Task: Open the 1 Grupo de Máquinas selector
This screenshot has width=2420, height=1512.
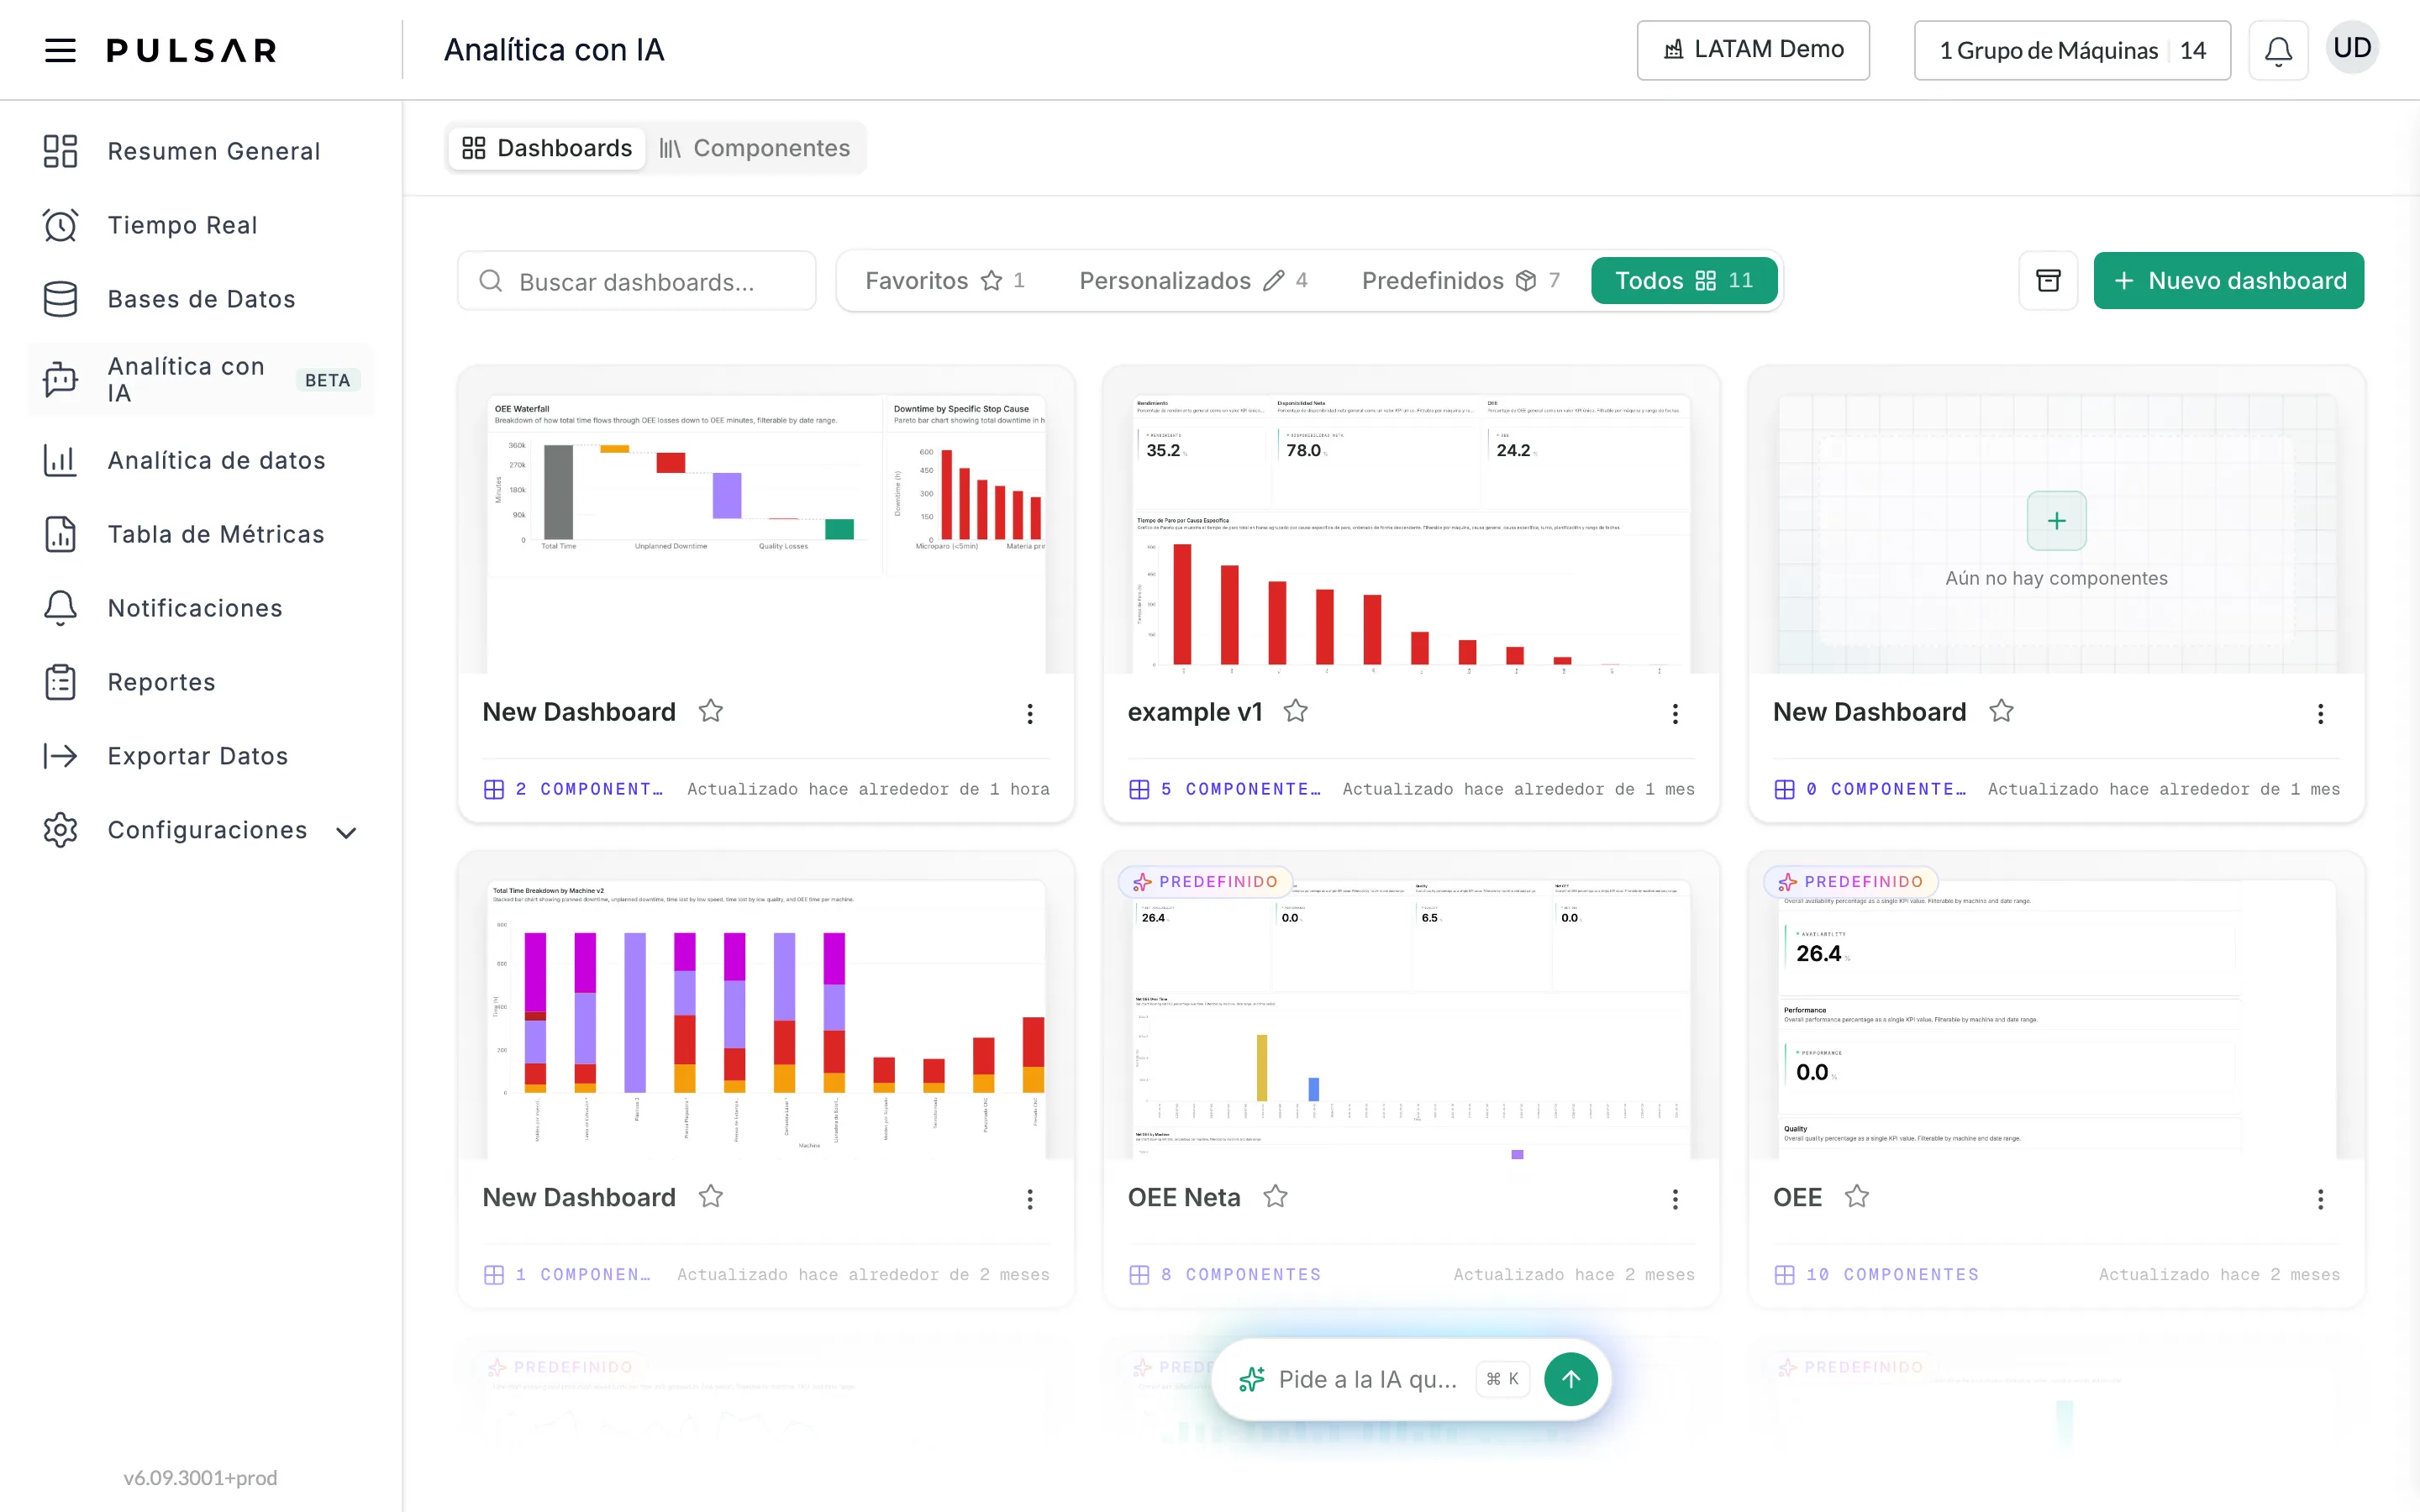Action: point(2072,50)
